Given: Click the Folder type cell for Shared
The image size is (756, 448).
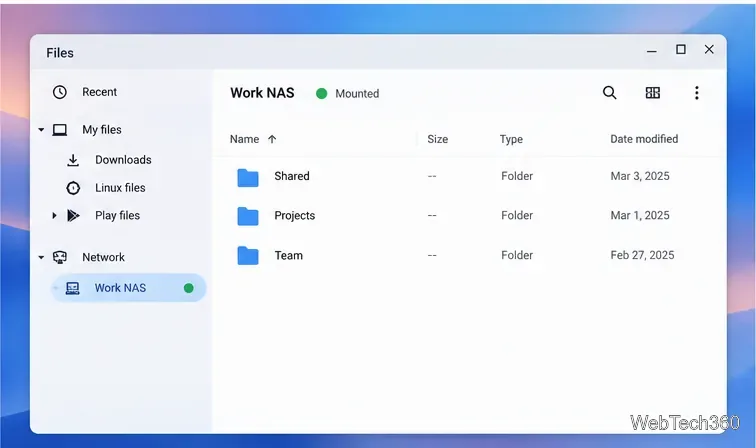Looking at the screenshot, I should point(517,176).
